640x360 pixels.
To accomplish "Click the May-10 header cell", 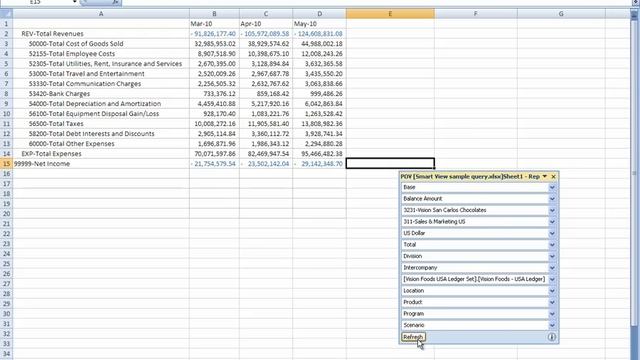I will point(319,24).
